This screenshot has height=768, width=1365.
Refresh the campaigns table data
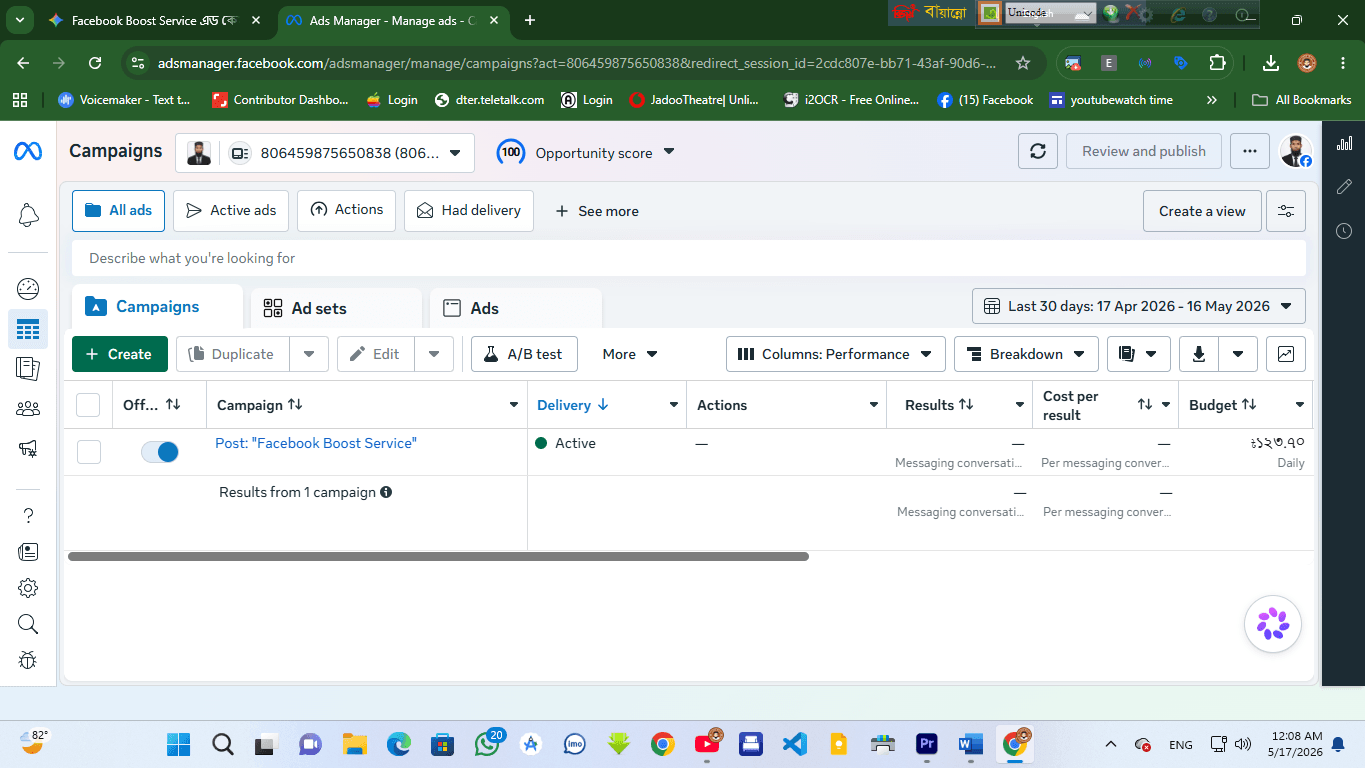point(1038,151)
